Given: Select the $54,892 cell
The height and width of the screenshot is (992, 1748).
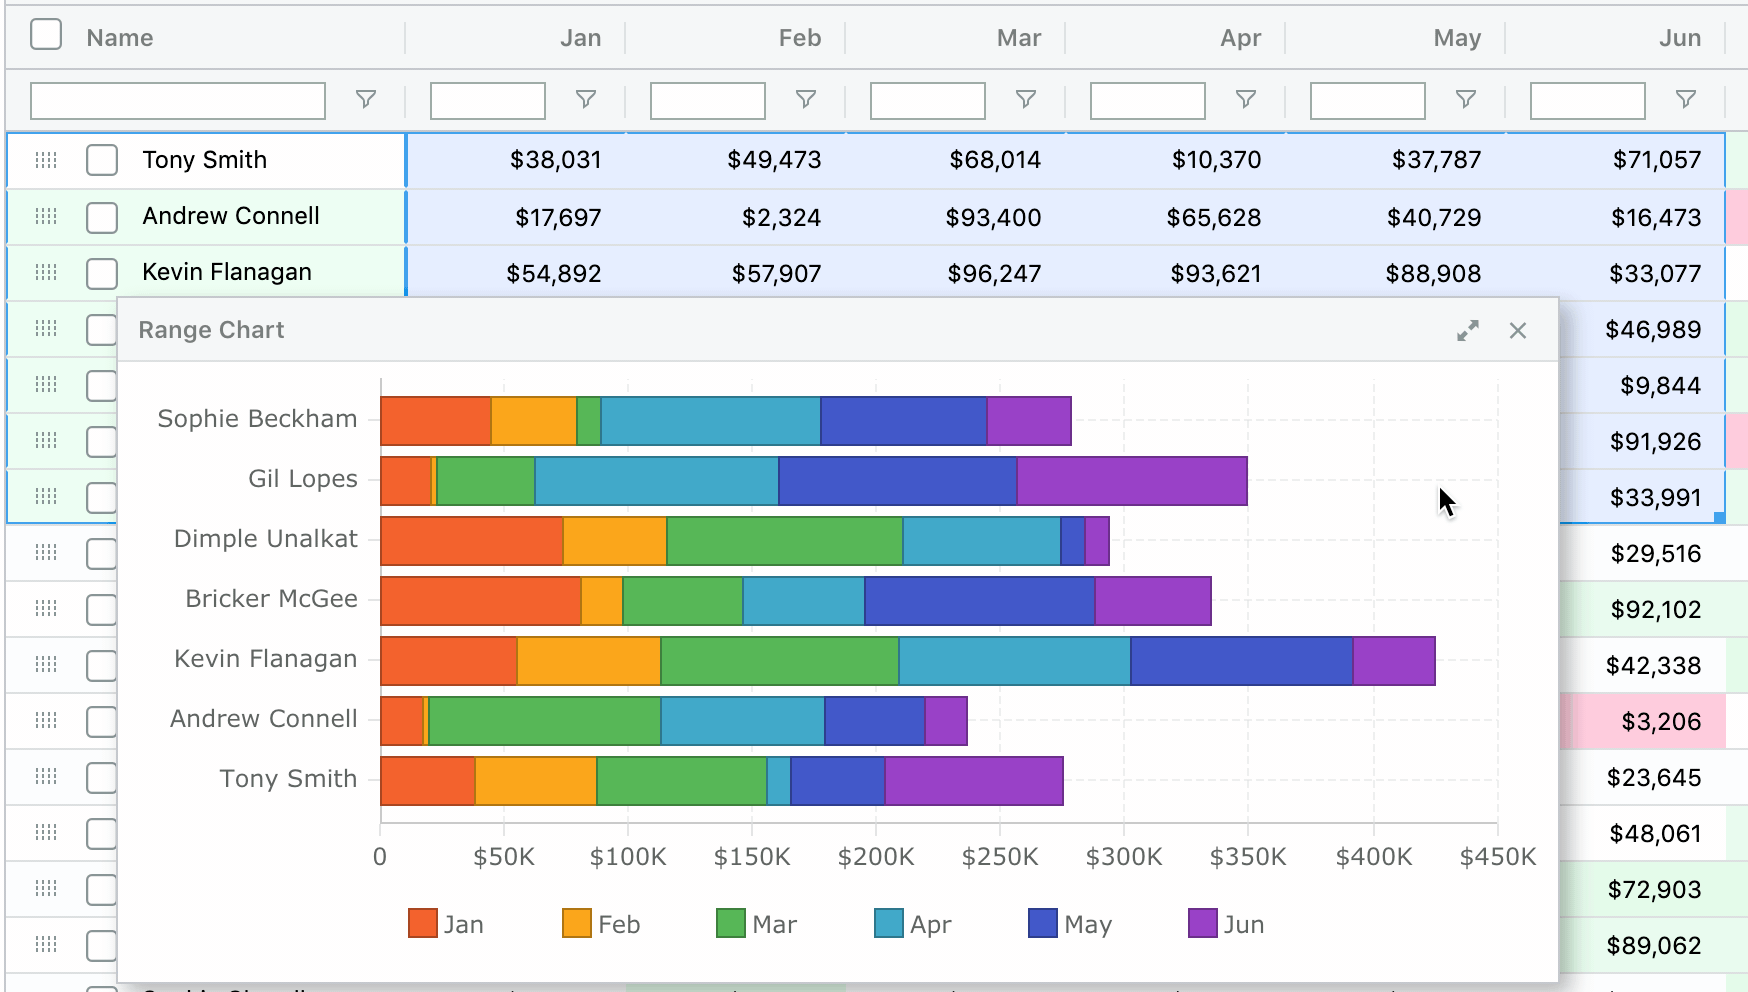Looking at the screenshot, I should [x=516, y=273].
